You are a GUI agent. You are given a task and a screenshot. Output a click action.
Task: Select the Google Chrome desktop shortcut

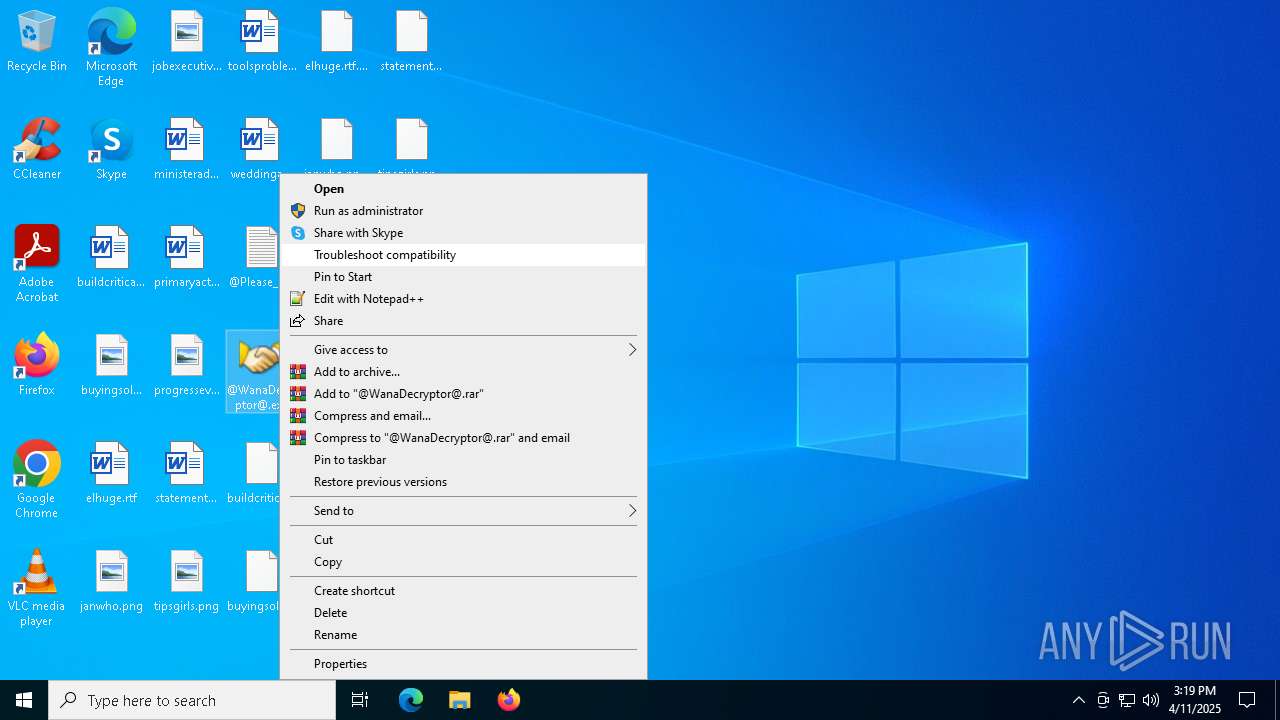[x=37, y=480]
